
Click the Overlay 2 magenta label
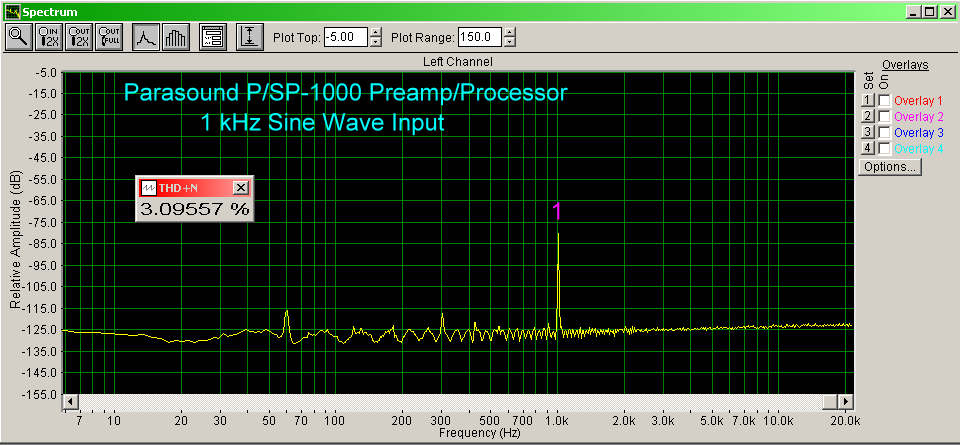pos(919,116)
